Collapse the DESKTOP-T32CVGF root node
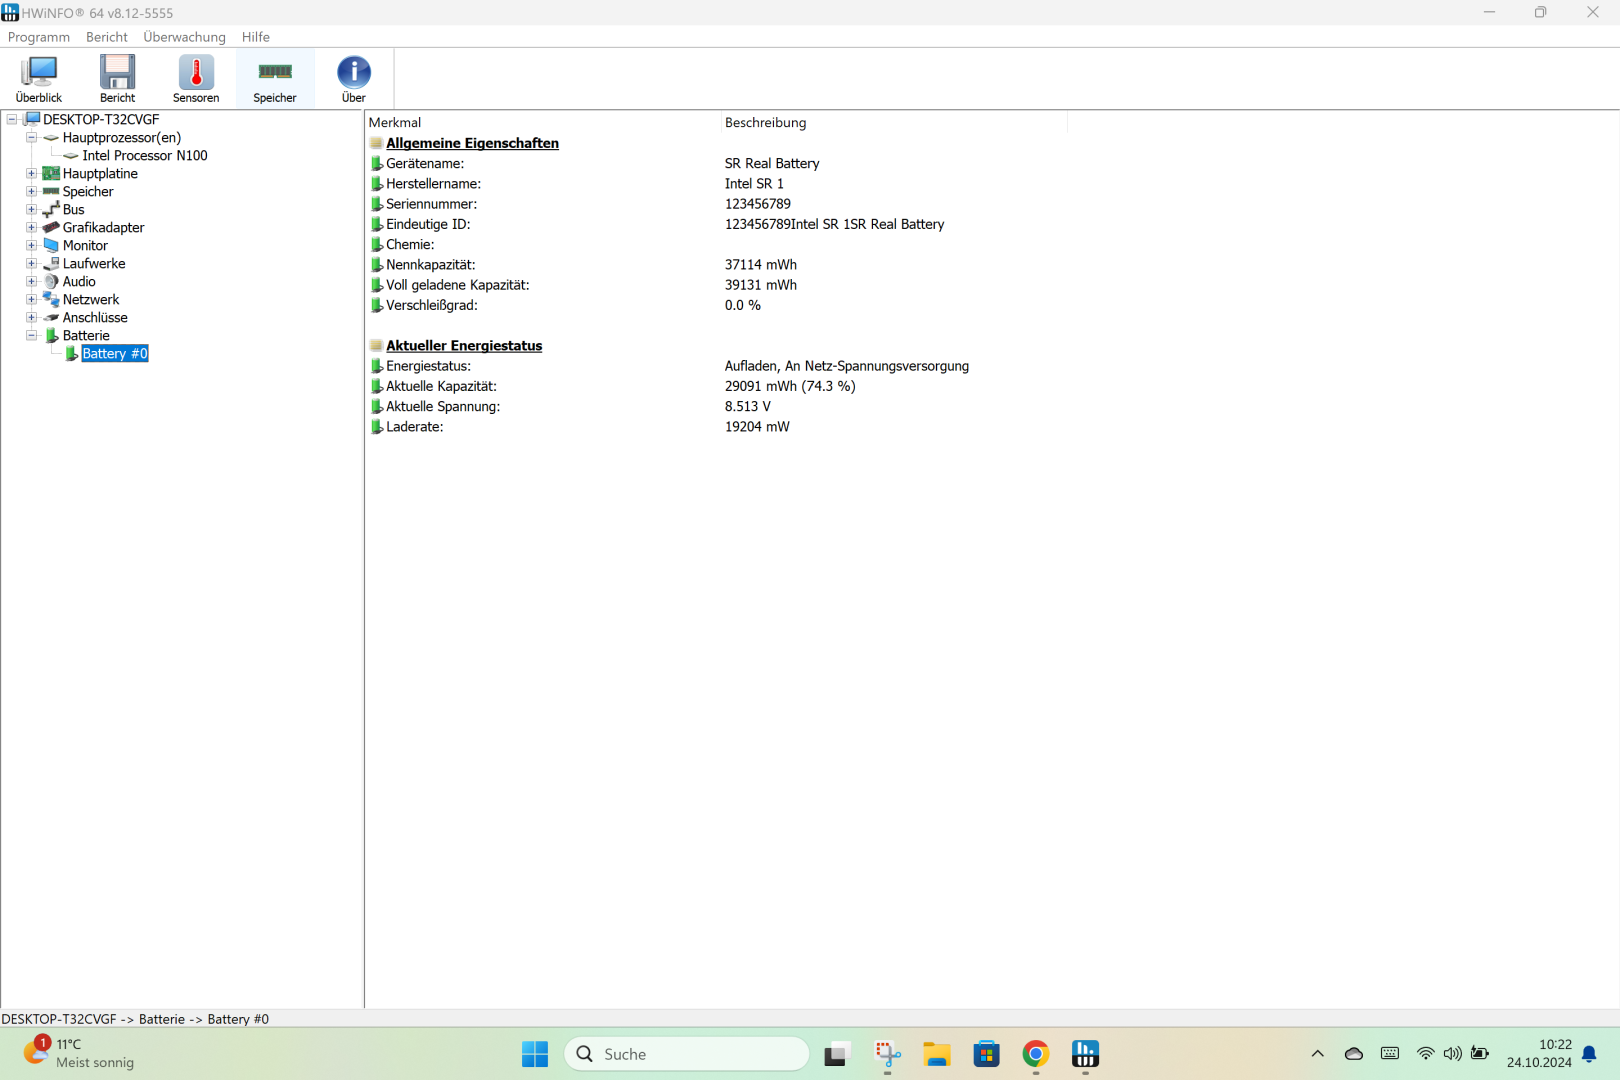The width and height of the screenshot is (1620, 1080). click(12, 119)
